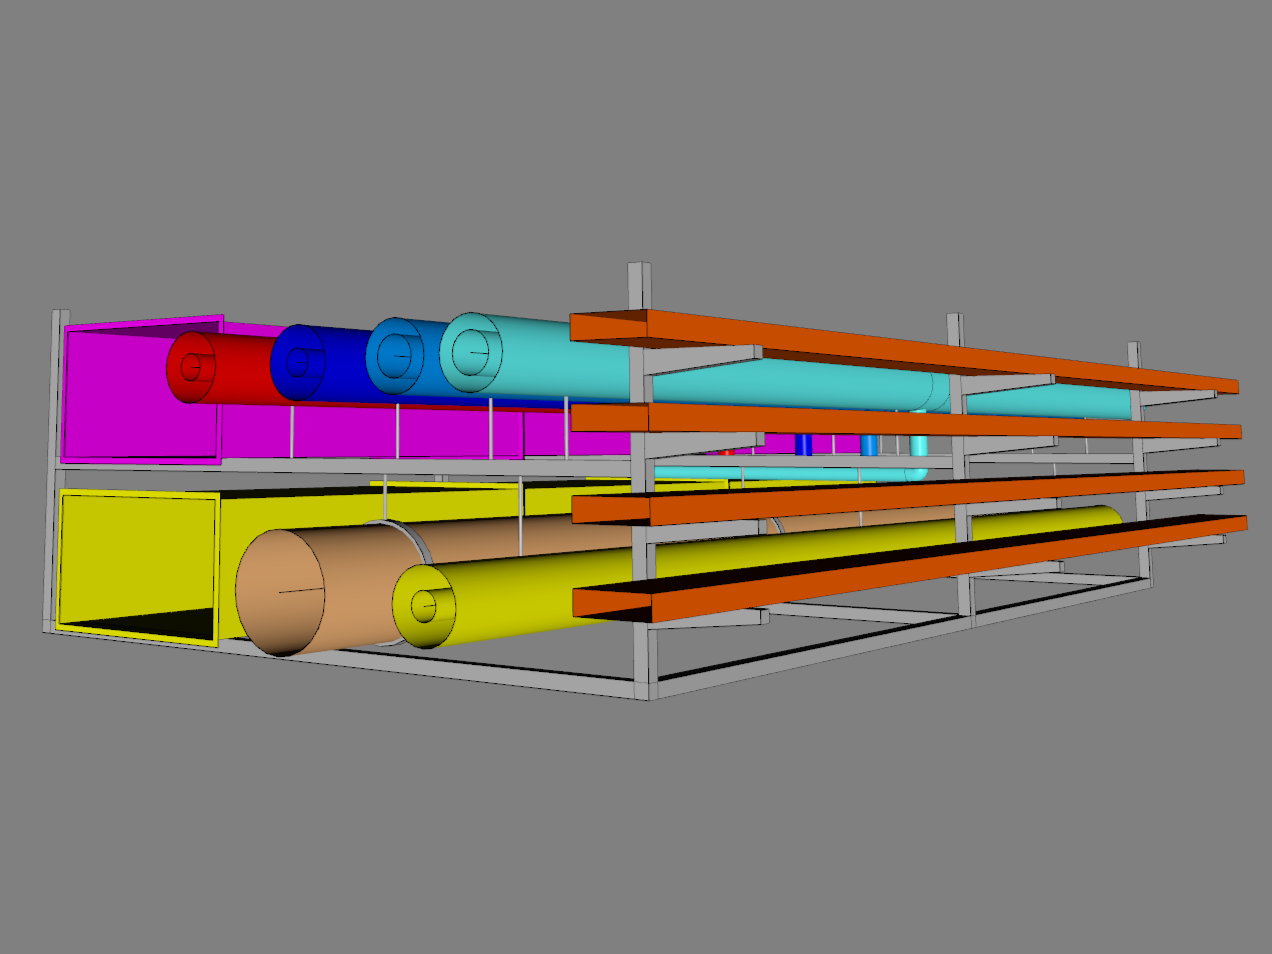Select the red insulated pipe
This screenshot has height=954, width=1272.
pos(228,368)
